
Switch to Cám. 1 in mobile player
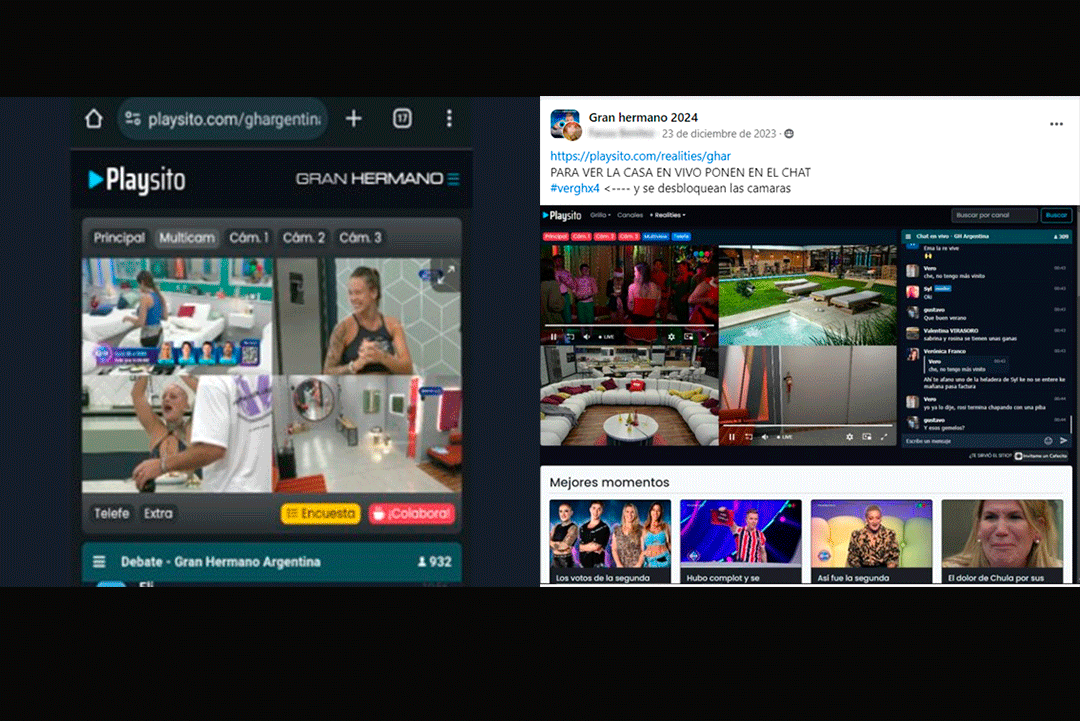(x=249, y=238)
